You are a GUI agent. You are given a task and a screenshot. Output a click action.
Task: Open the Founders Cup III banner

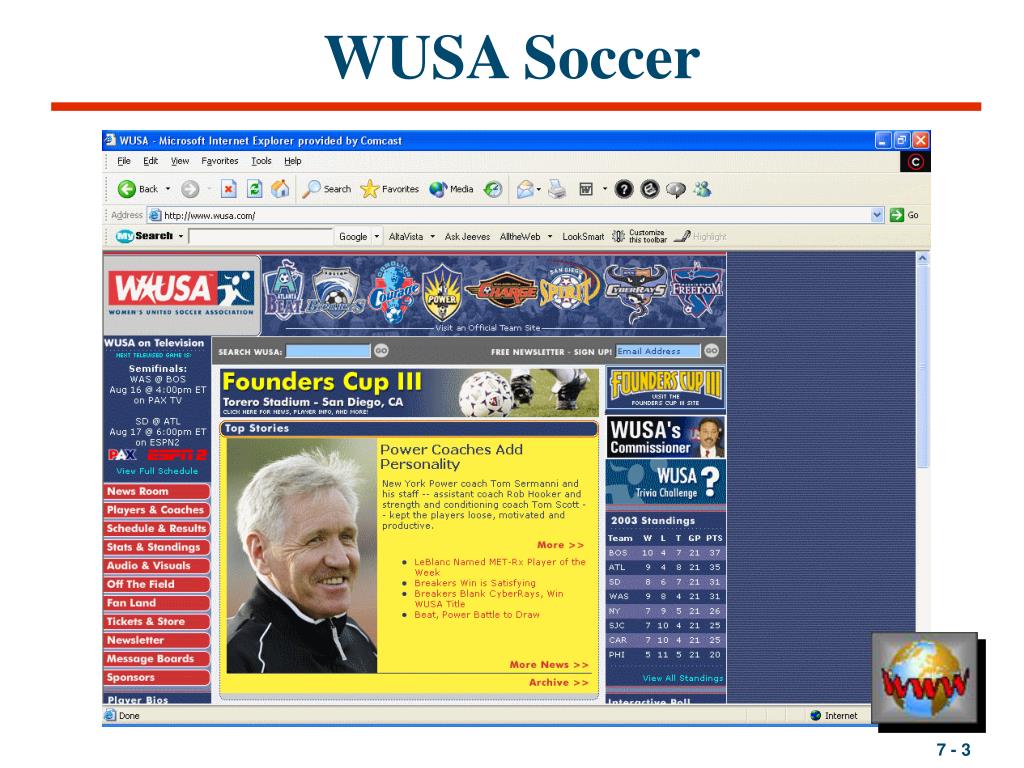409,392
